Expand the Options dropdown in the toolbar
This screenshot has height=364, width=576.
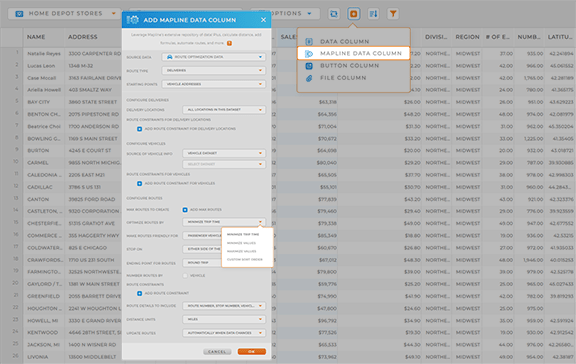(x=309, y=14)
